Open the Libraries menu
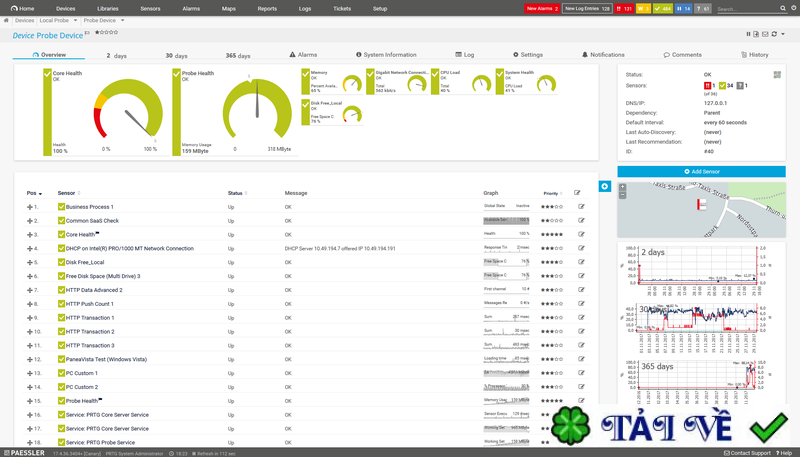Viewport: 800px width, 457px height. 108,9
